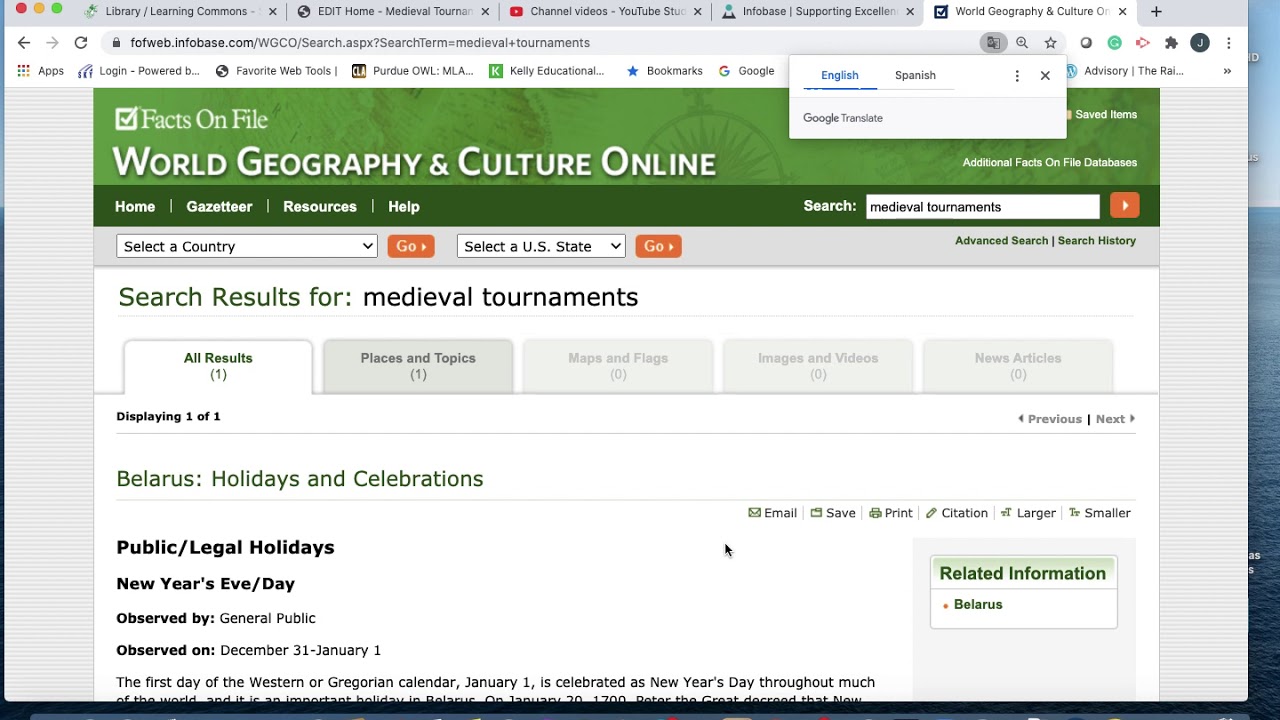
Task: Open the Select a Country dropdown
Action: (x=246, y=246)
